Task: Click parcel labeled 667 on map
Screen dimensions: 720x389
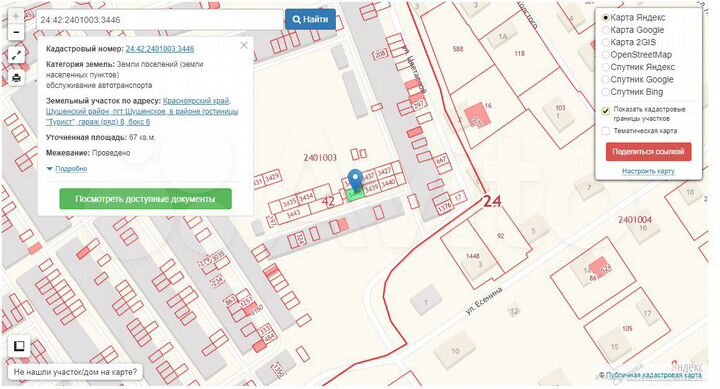Action: pos(441,160)
